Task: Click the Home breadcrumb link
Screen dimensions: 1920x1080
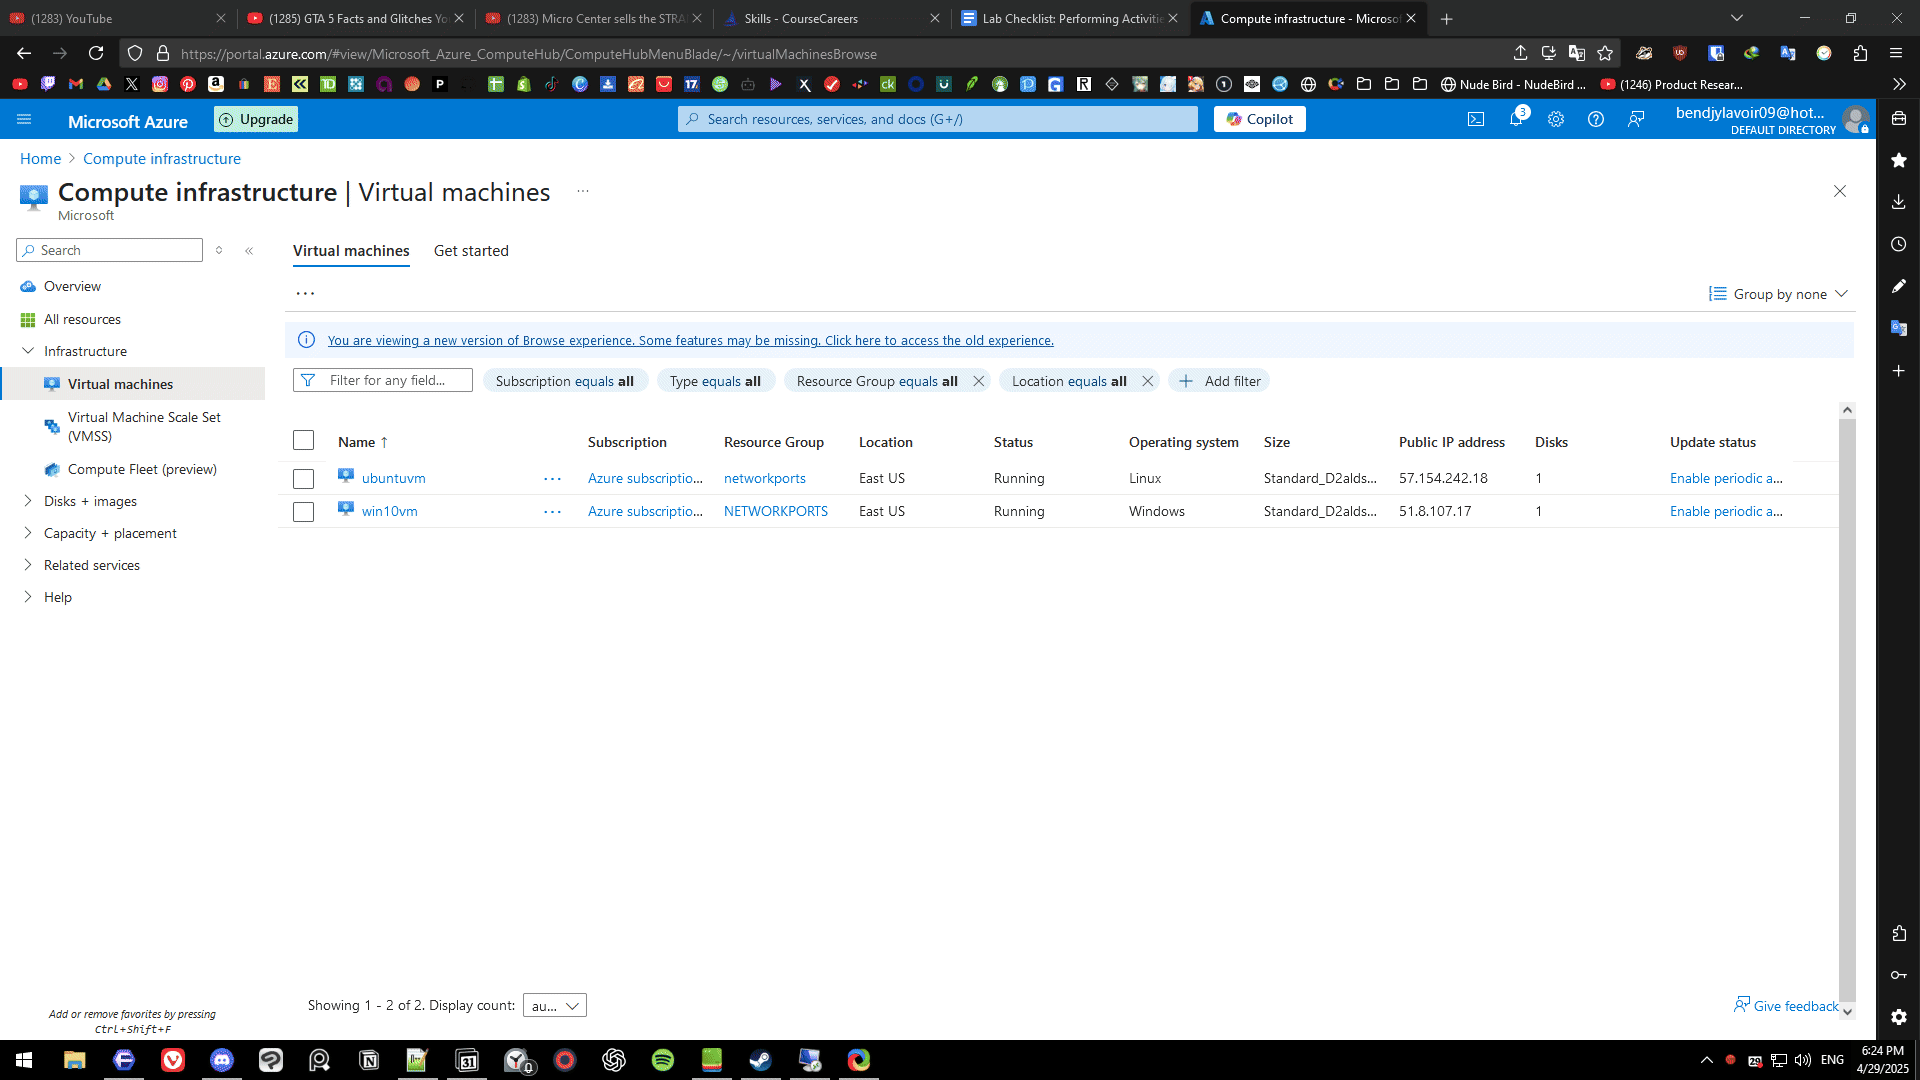Action: click(x=40, y=159)
